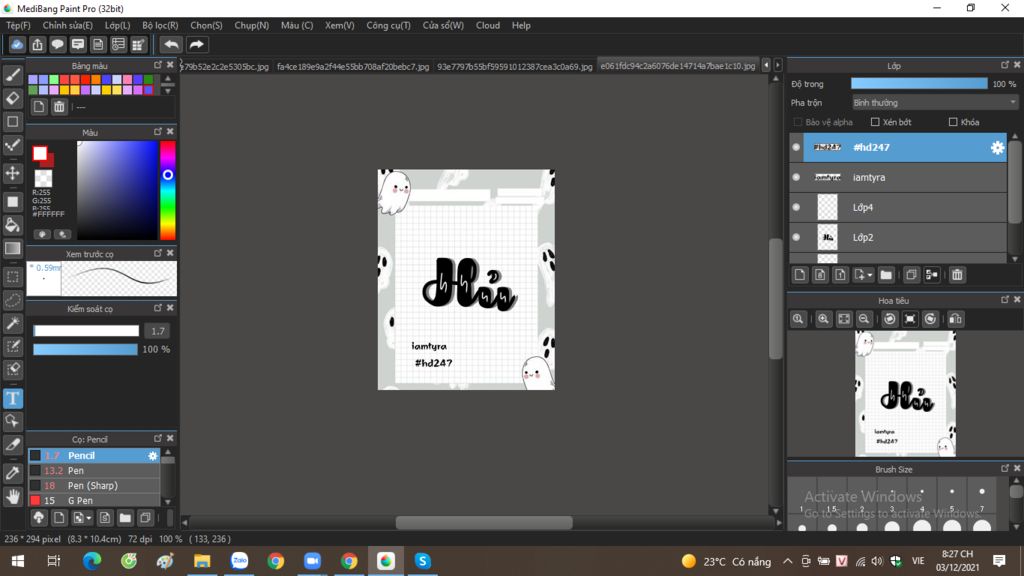Click the rainbow hue slider bar
The height and width of the screenshot is (576, 1024).
168,190
